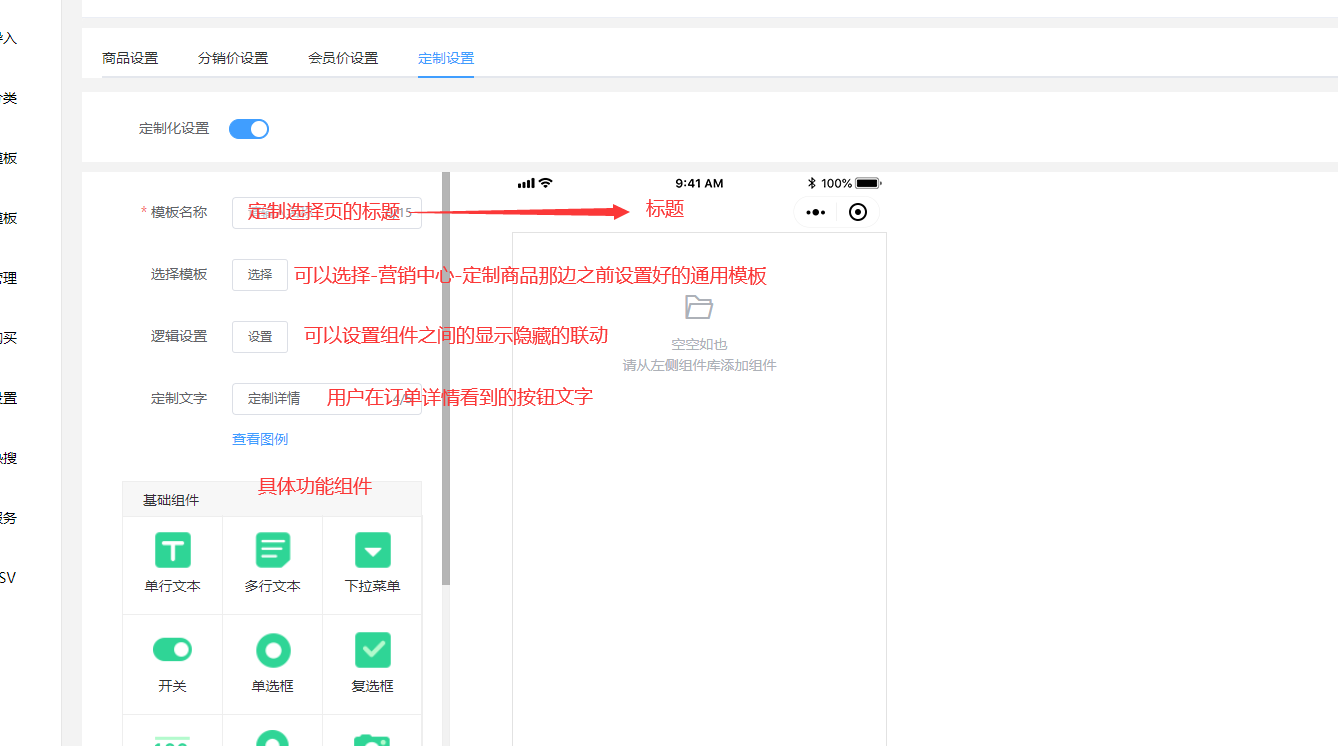The width and height of the screenshot is (1338, 746).
Task: Click the 选择 button for 选择模板
Action: point(260,275)
